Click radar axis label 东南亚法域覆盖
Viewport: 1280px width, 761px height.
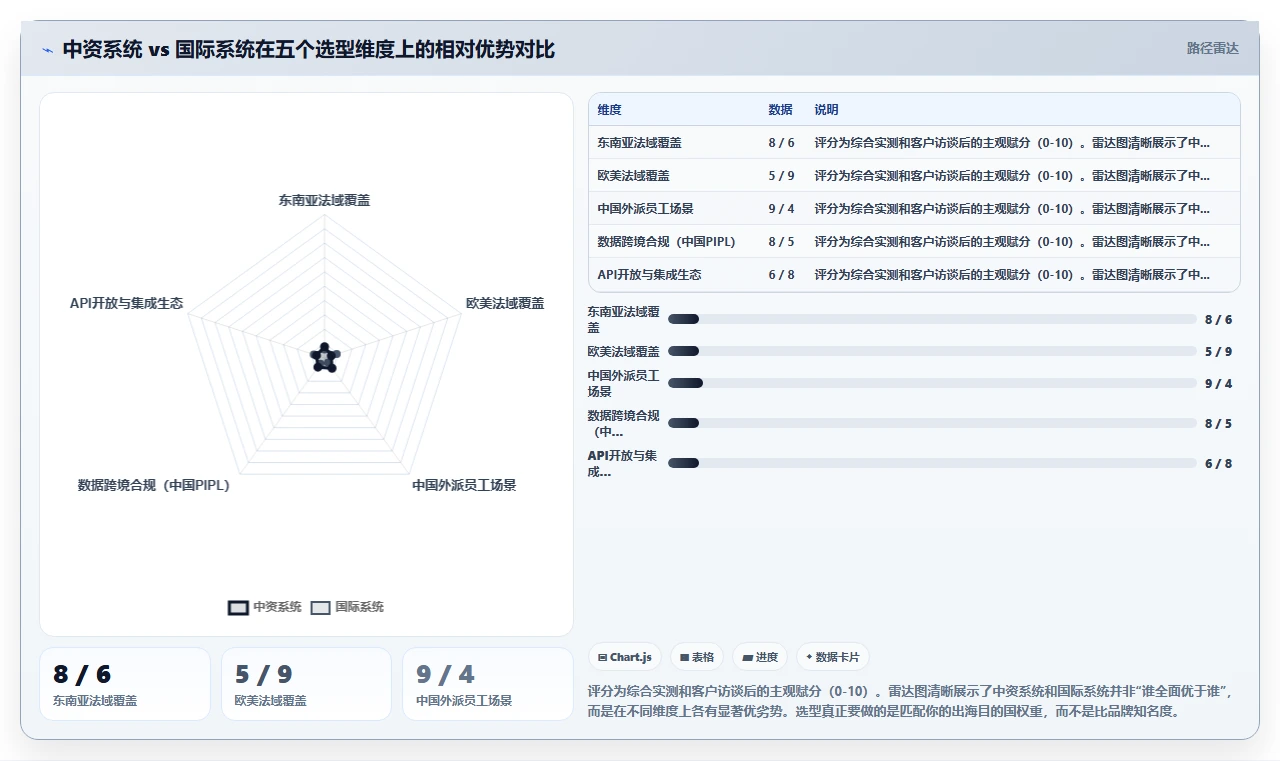point(324,200)
